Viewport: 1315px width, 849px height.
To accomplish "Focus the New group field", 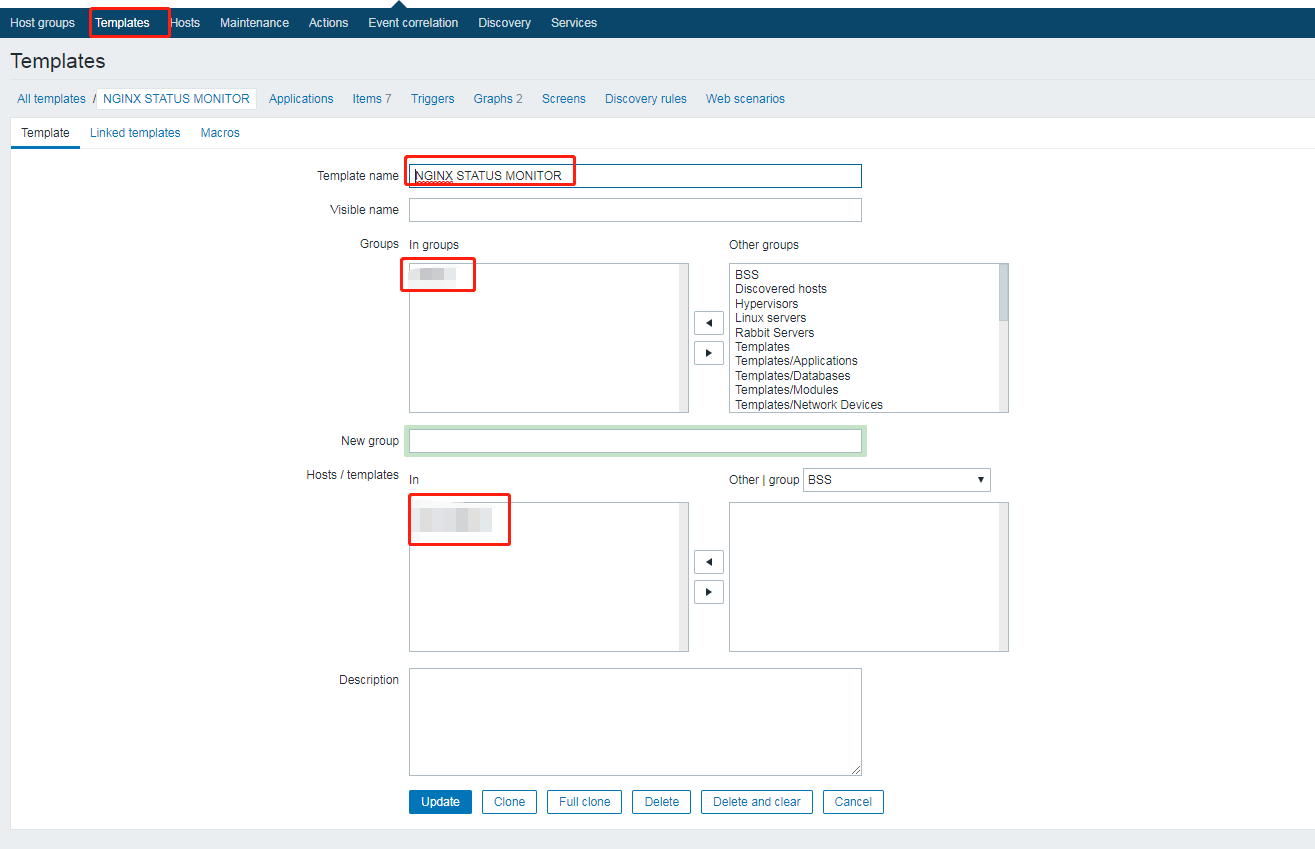I will click(x=635, y=441).
